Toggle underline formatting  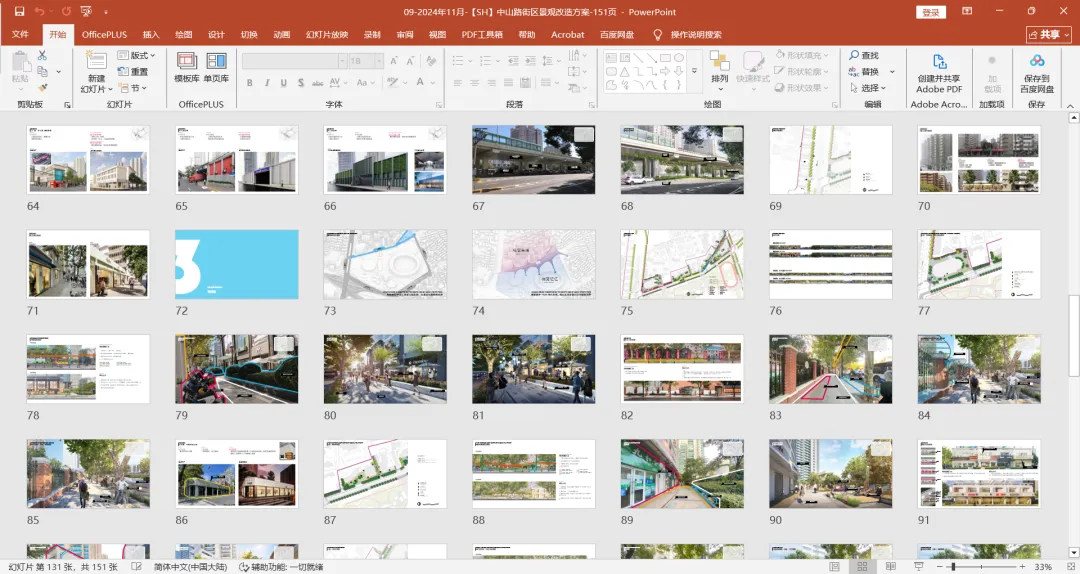[x=283, y=83]
